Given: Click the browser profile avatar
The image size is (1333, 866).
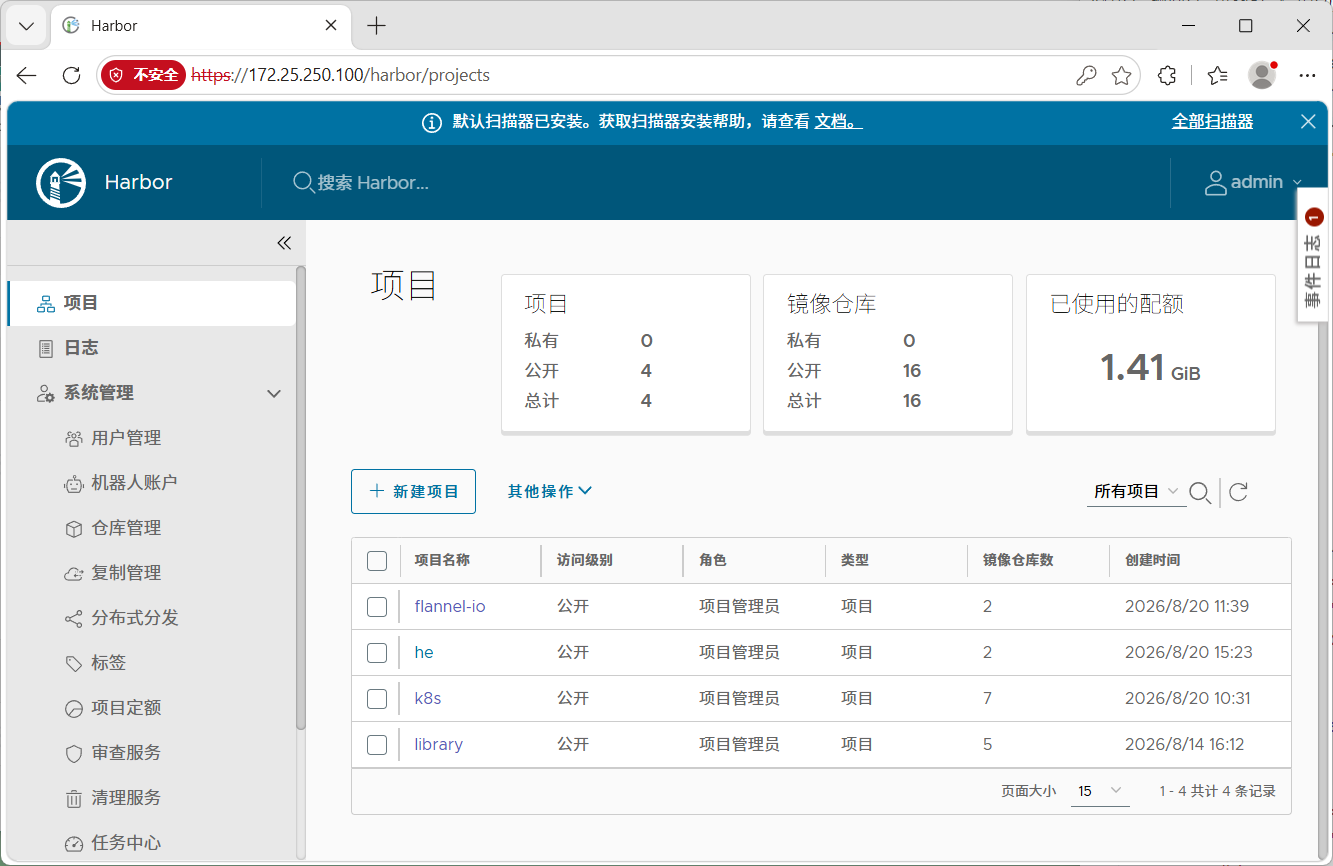Looking at the screenshot, I should (x=1262, y=75).
